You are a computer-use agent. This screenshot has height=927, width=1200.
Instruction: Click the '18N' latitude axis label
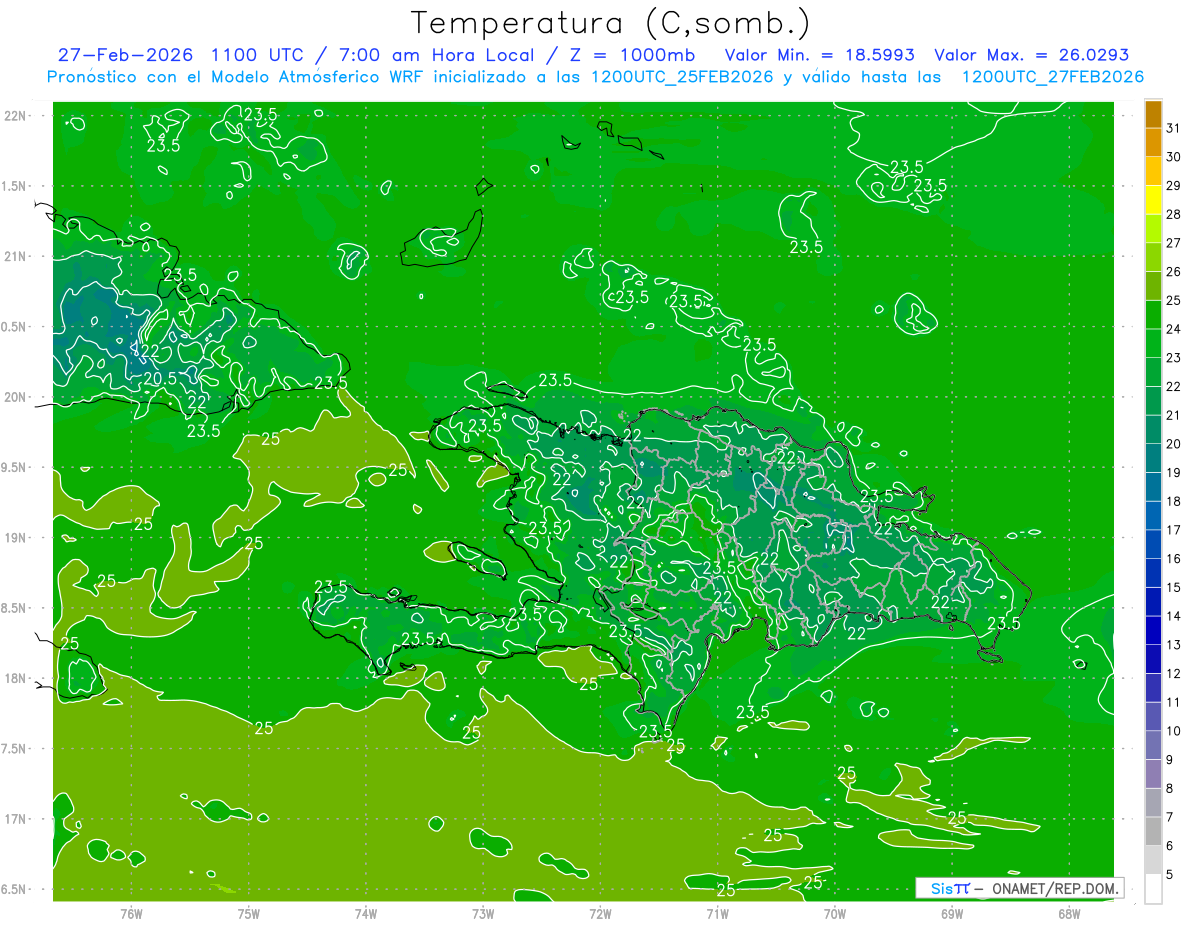coord(16,678)
